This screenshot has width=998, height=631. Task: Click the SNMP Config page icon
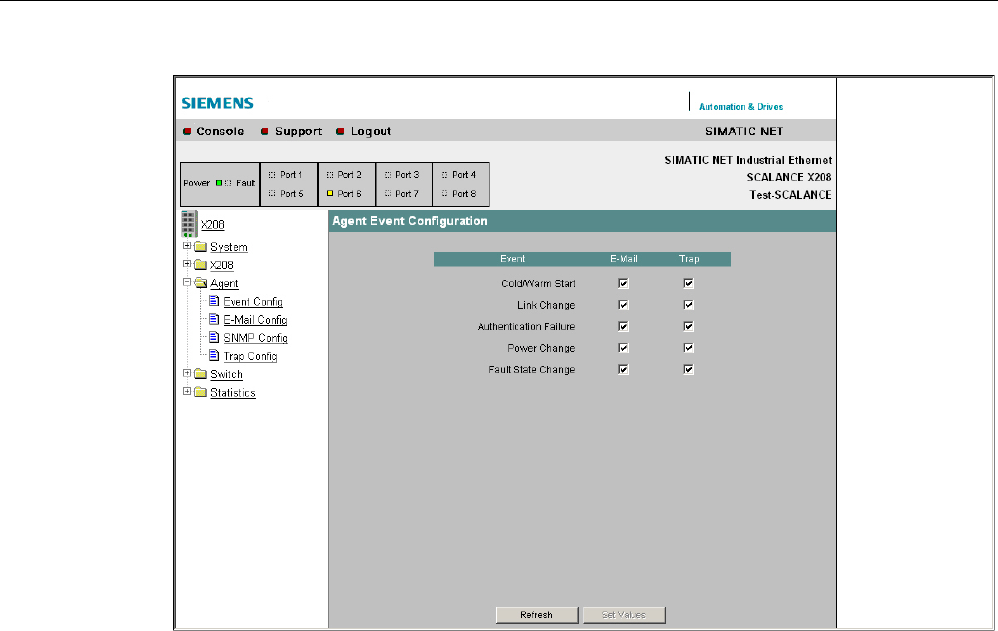point(214,337)
